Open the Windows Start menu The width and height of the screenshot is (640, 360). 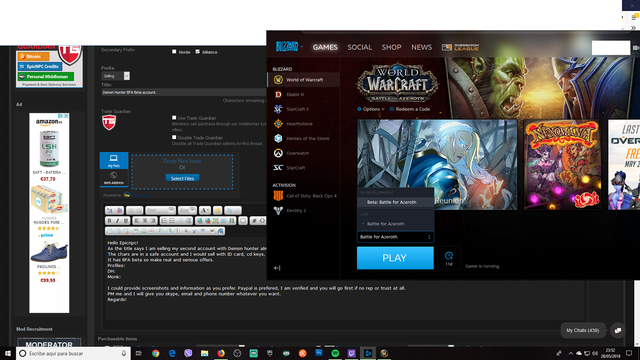[8, 353]
